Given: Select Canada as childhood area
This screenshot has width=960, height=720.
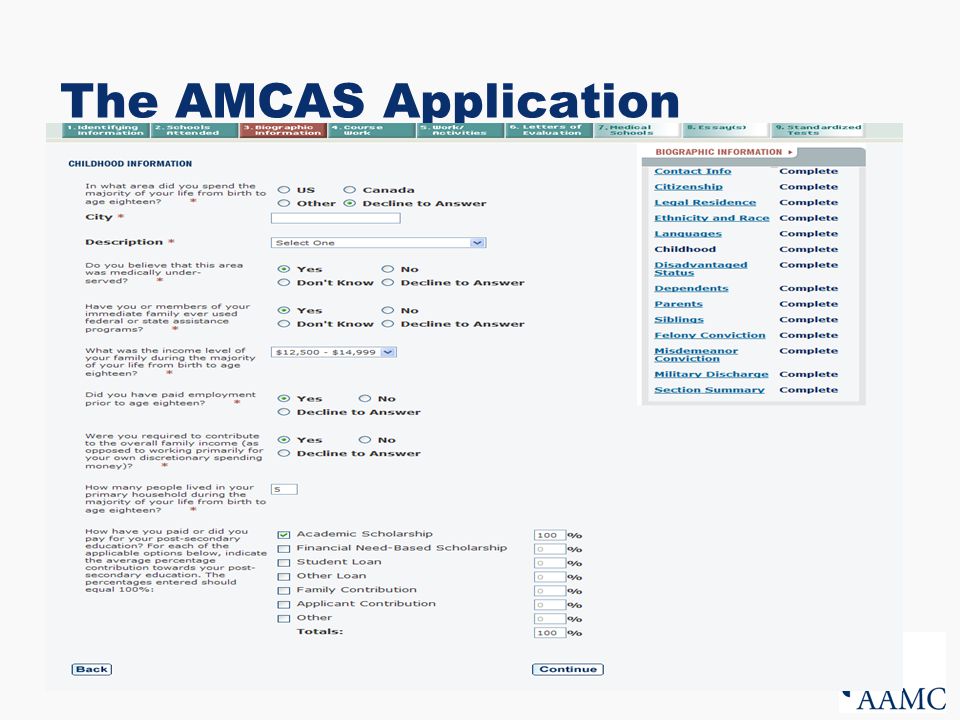Looking at the screenshot, I should coord(349,190).
